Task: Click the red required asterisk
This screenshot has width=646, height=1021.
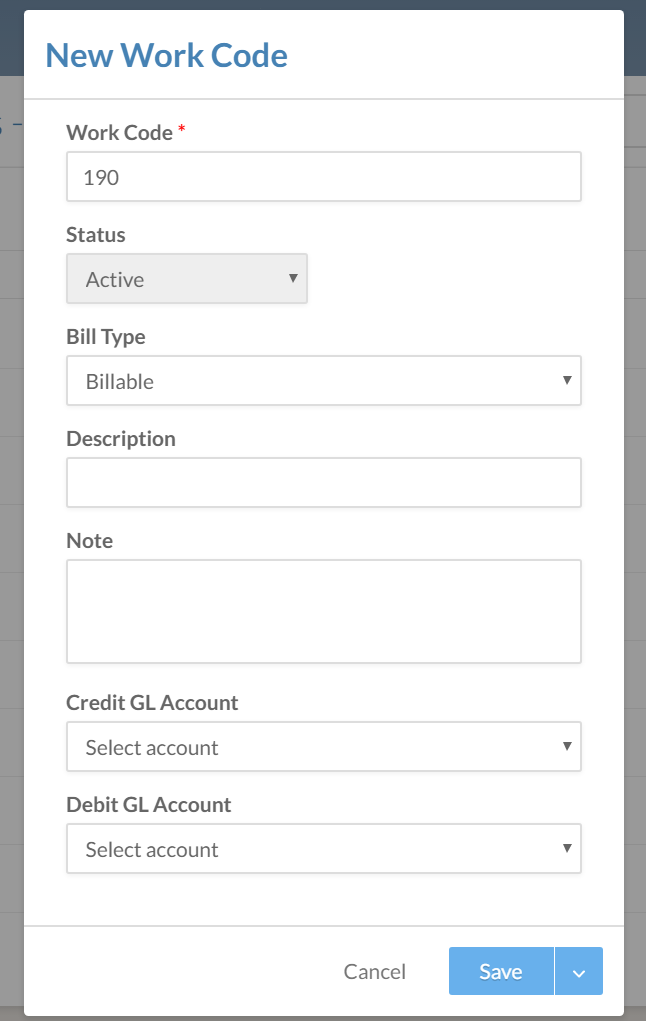Action: point(182,132)
